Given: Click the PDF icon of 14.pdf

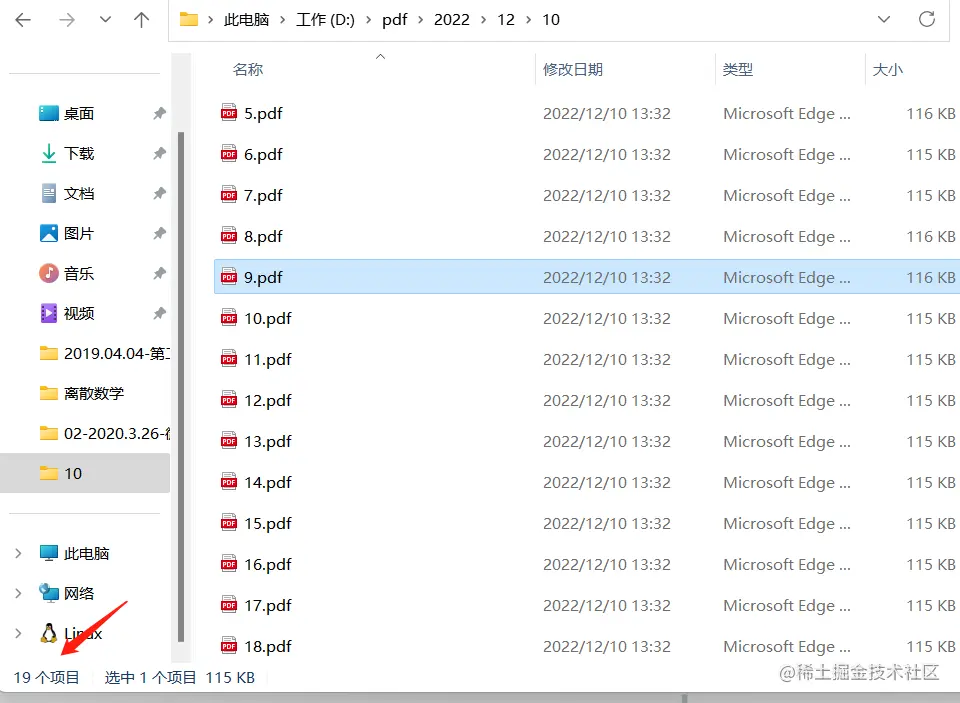Looking at the screenshot, I should (x=229, y=482).
